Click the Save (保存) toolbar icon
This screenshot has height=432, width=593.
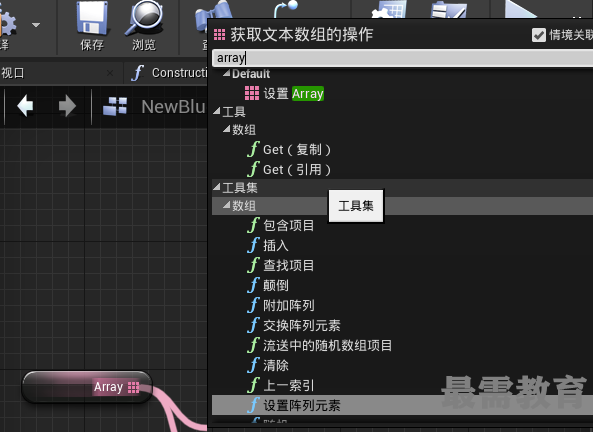pos(92,19)
